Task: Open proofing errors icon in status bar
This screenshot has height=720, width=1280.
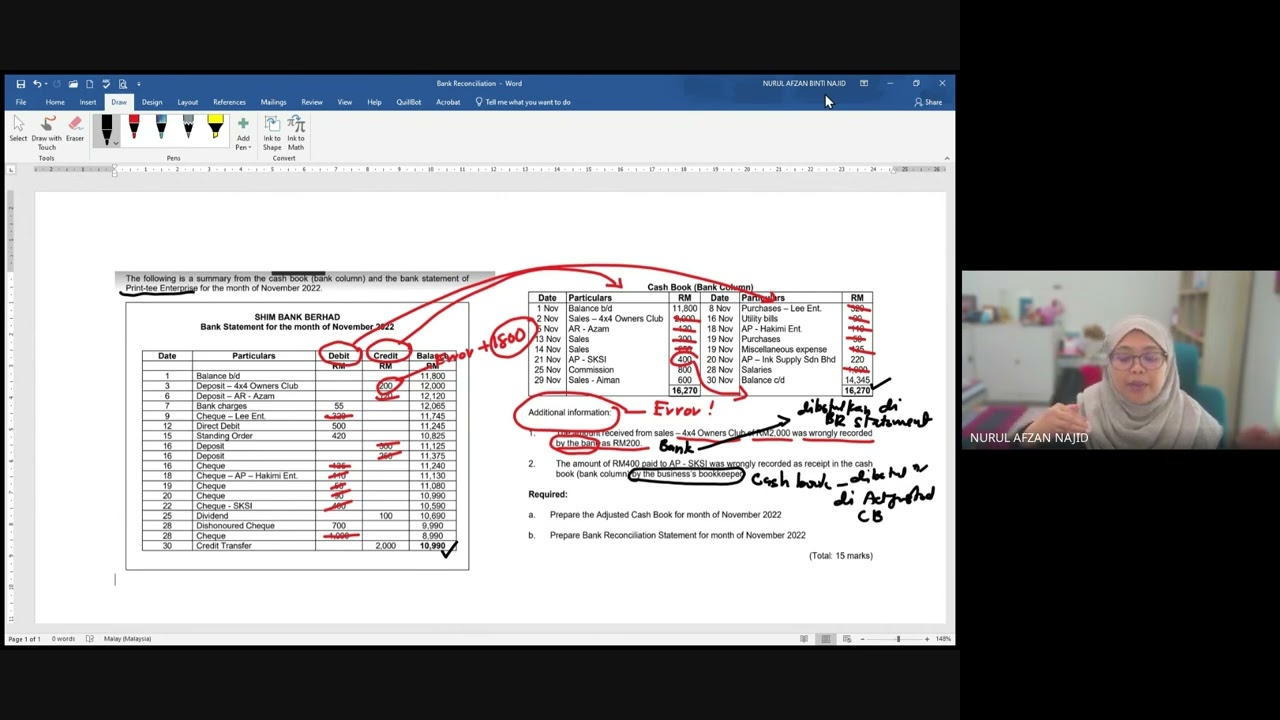Action: coord(89,639)
